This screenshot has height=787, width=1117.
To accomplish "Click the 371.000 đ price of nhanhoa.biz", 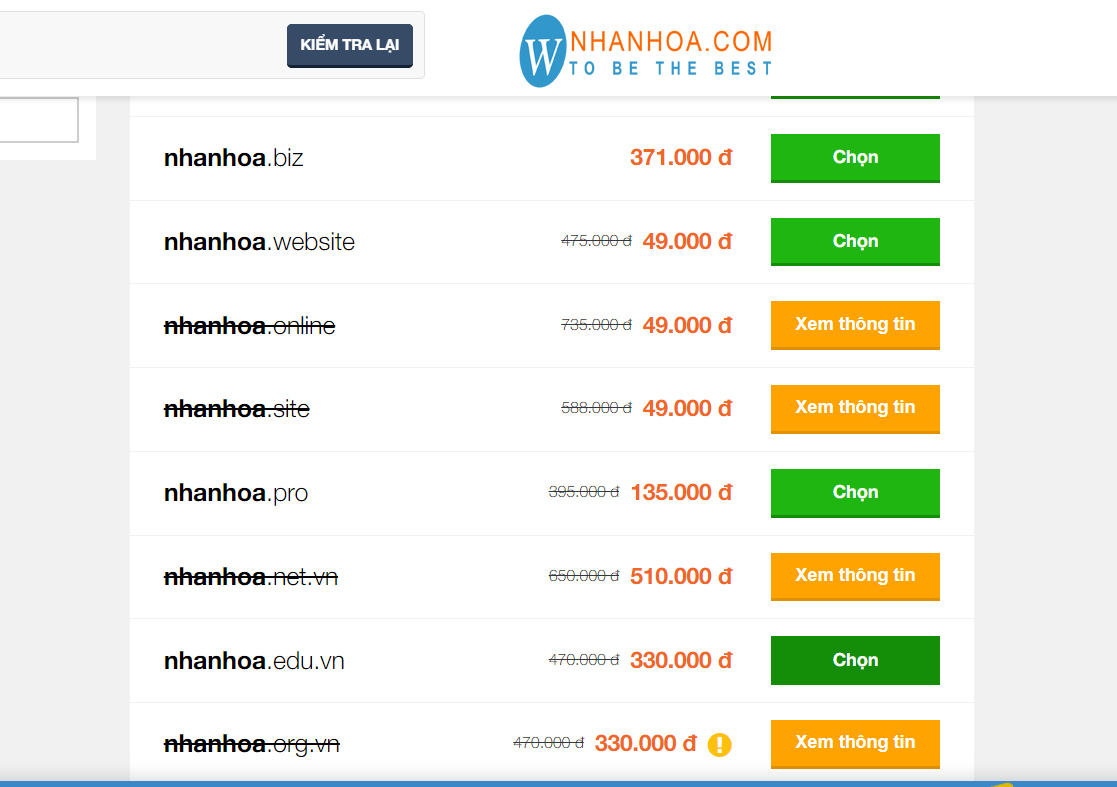I will [681, 157].
